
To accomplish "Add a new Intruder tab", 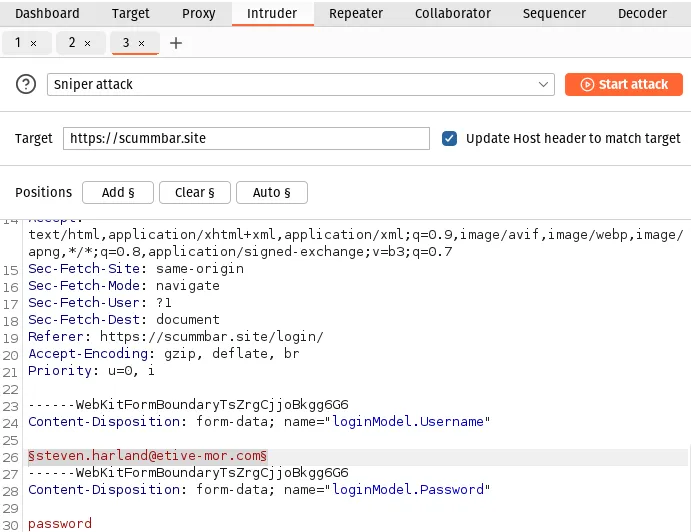I will 176,43.
